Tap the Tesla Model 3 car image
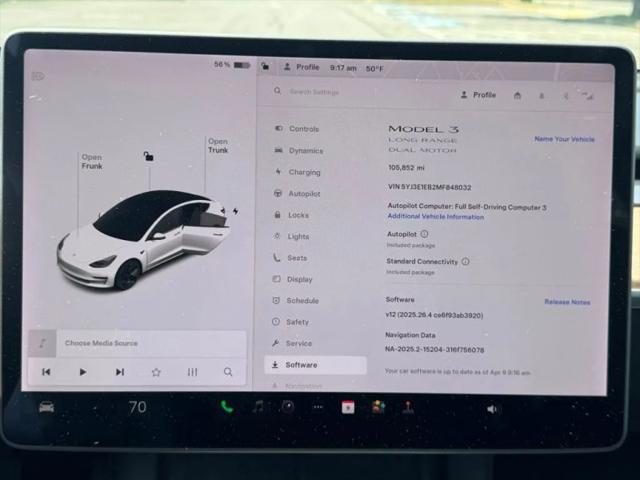This screenshot has width=640, height=480. coord(143,241)
